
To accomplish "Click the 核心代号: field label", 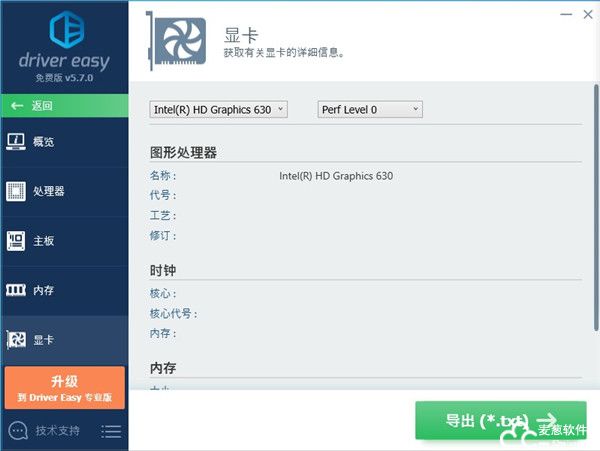I will (174, 314).
